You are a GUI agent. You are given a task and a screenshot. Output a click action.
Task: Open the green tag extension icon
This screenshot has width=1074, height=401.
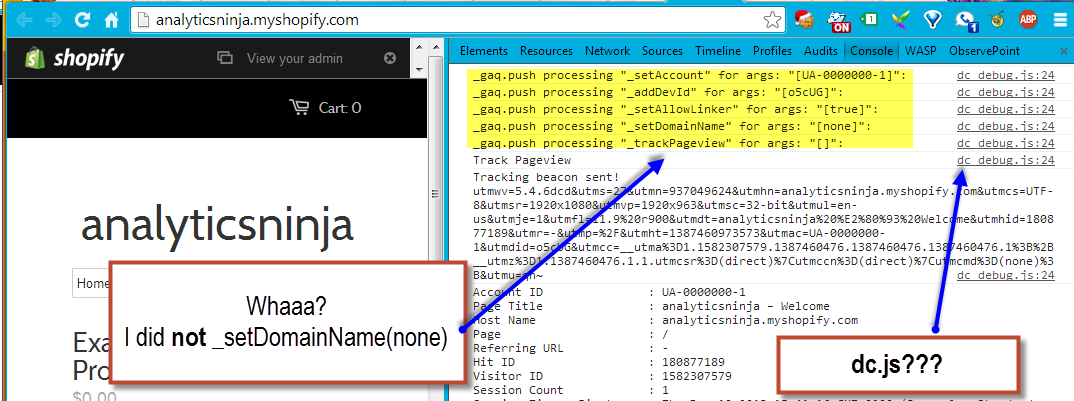[871, 20]
